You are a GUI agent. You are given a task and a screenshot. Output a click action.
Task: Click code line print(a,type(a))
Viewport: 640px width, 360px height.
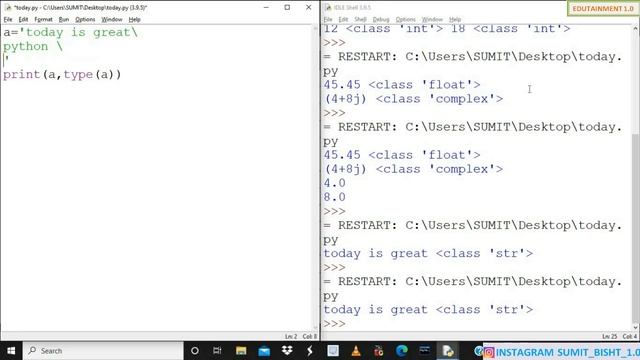(62, 74)
